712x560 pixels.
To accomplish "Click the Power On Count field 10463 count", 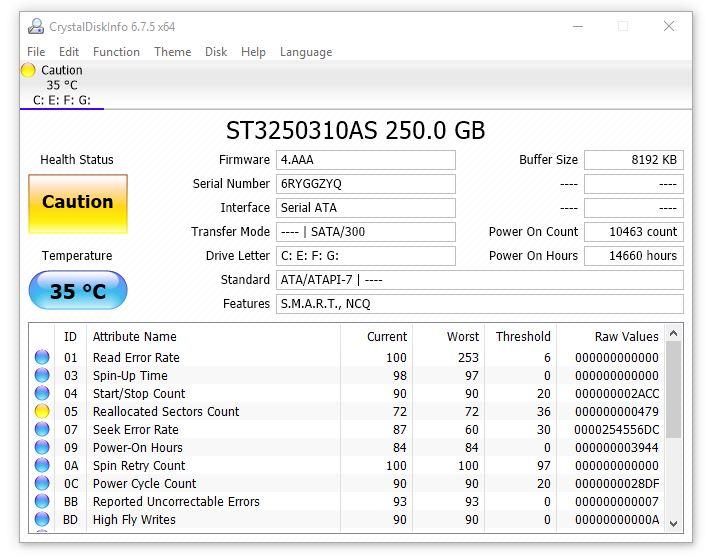I will (x=633, y=232).
